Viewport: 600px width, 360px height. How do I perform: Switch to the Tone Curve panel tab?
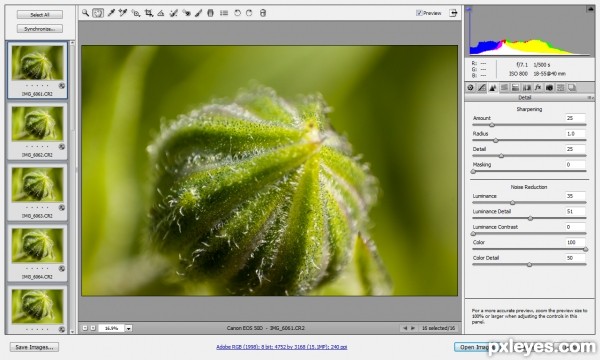tap(482, 88)
